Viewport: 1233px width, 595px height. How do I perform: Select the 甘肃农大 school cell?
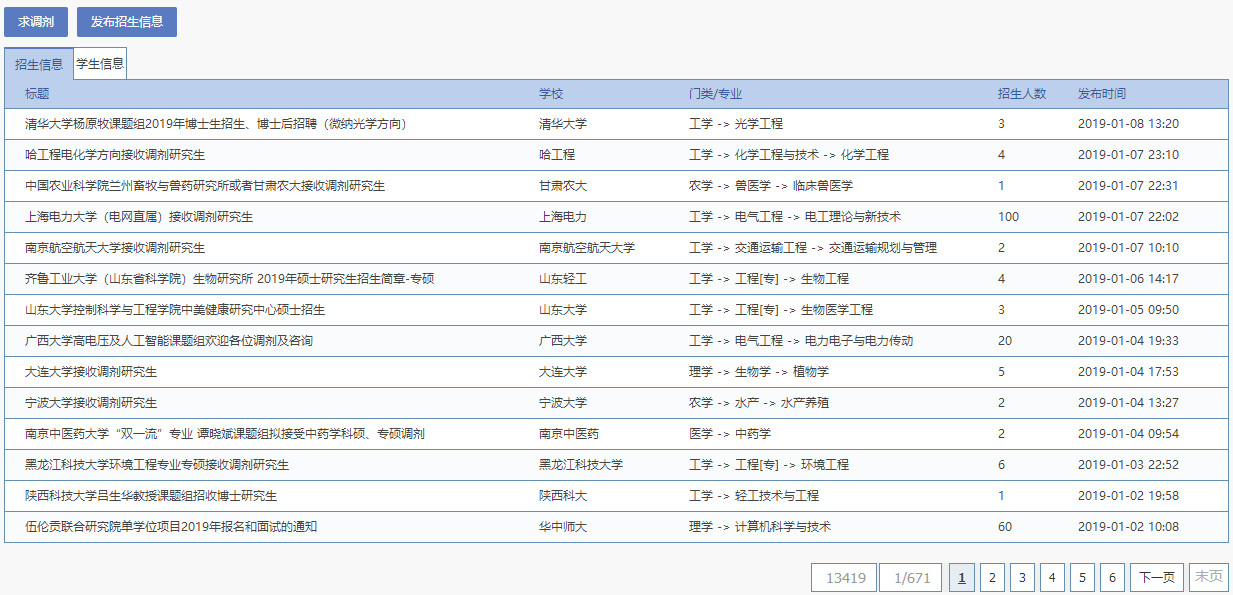point(563,186)
